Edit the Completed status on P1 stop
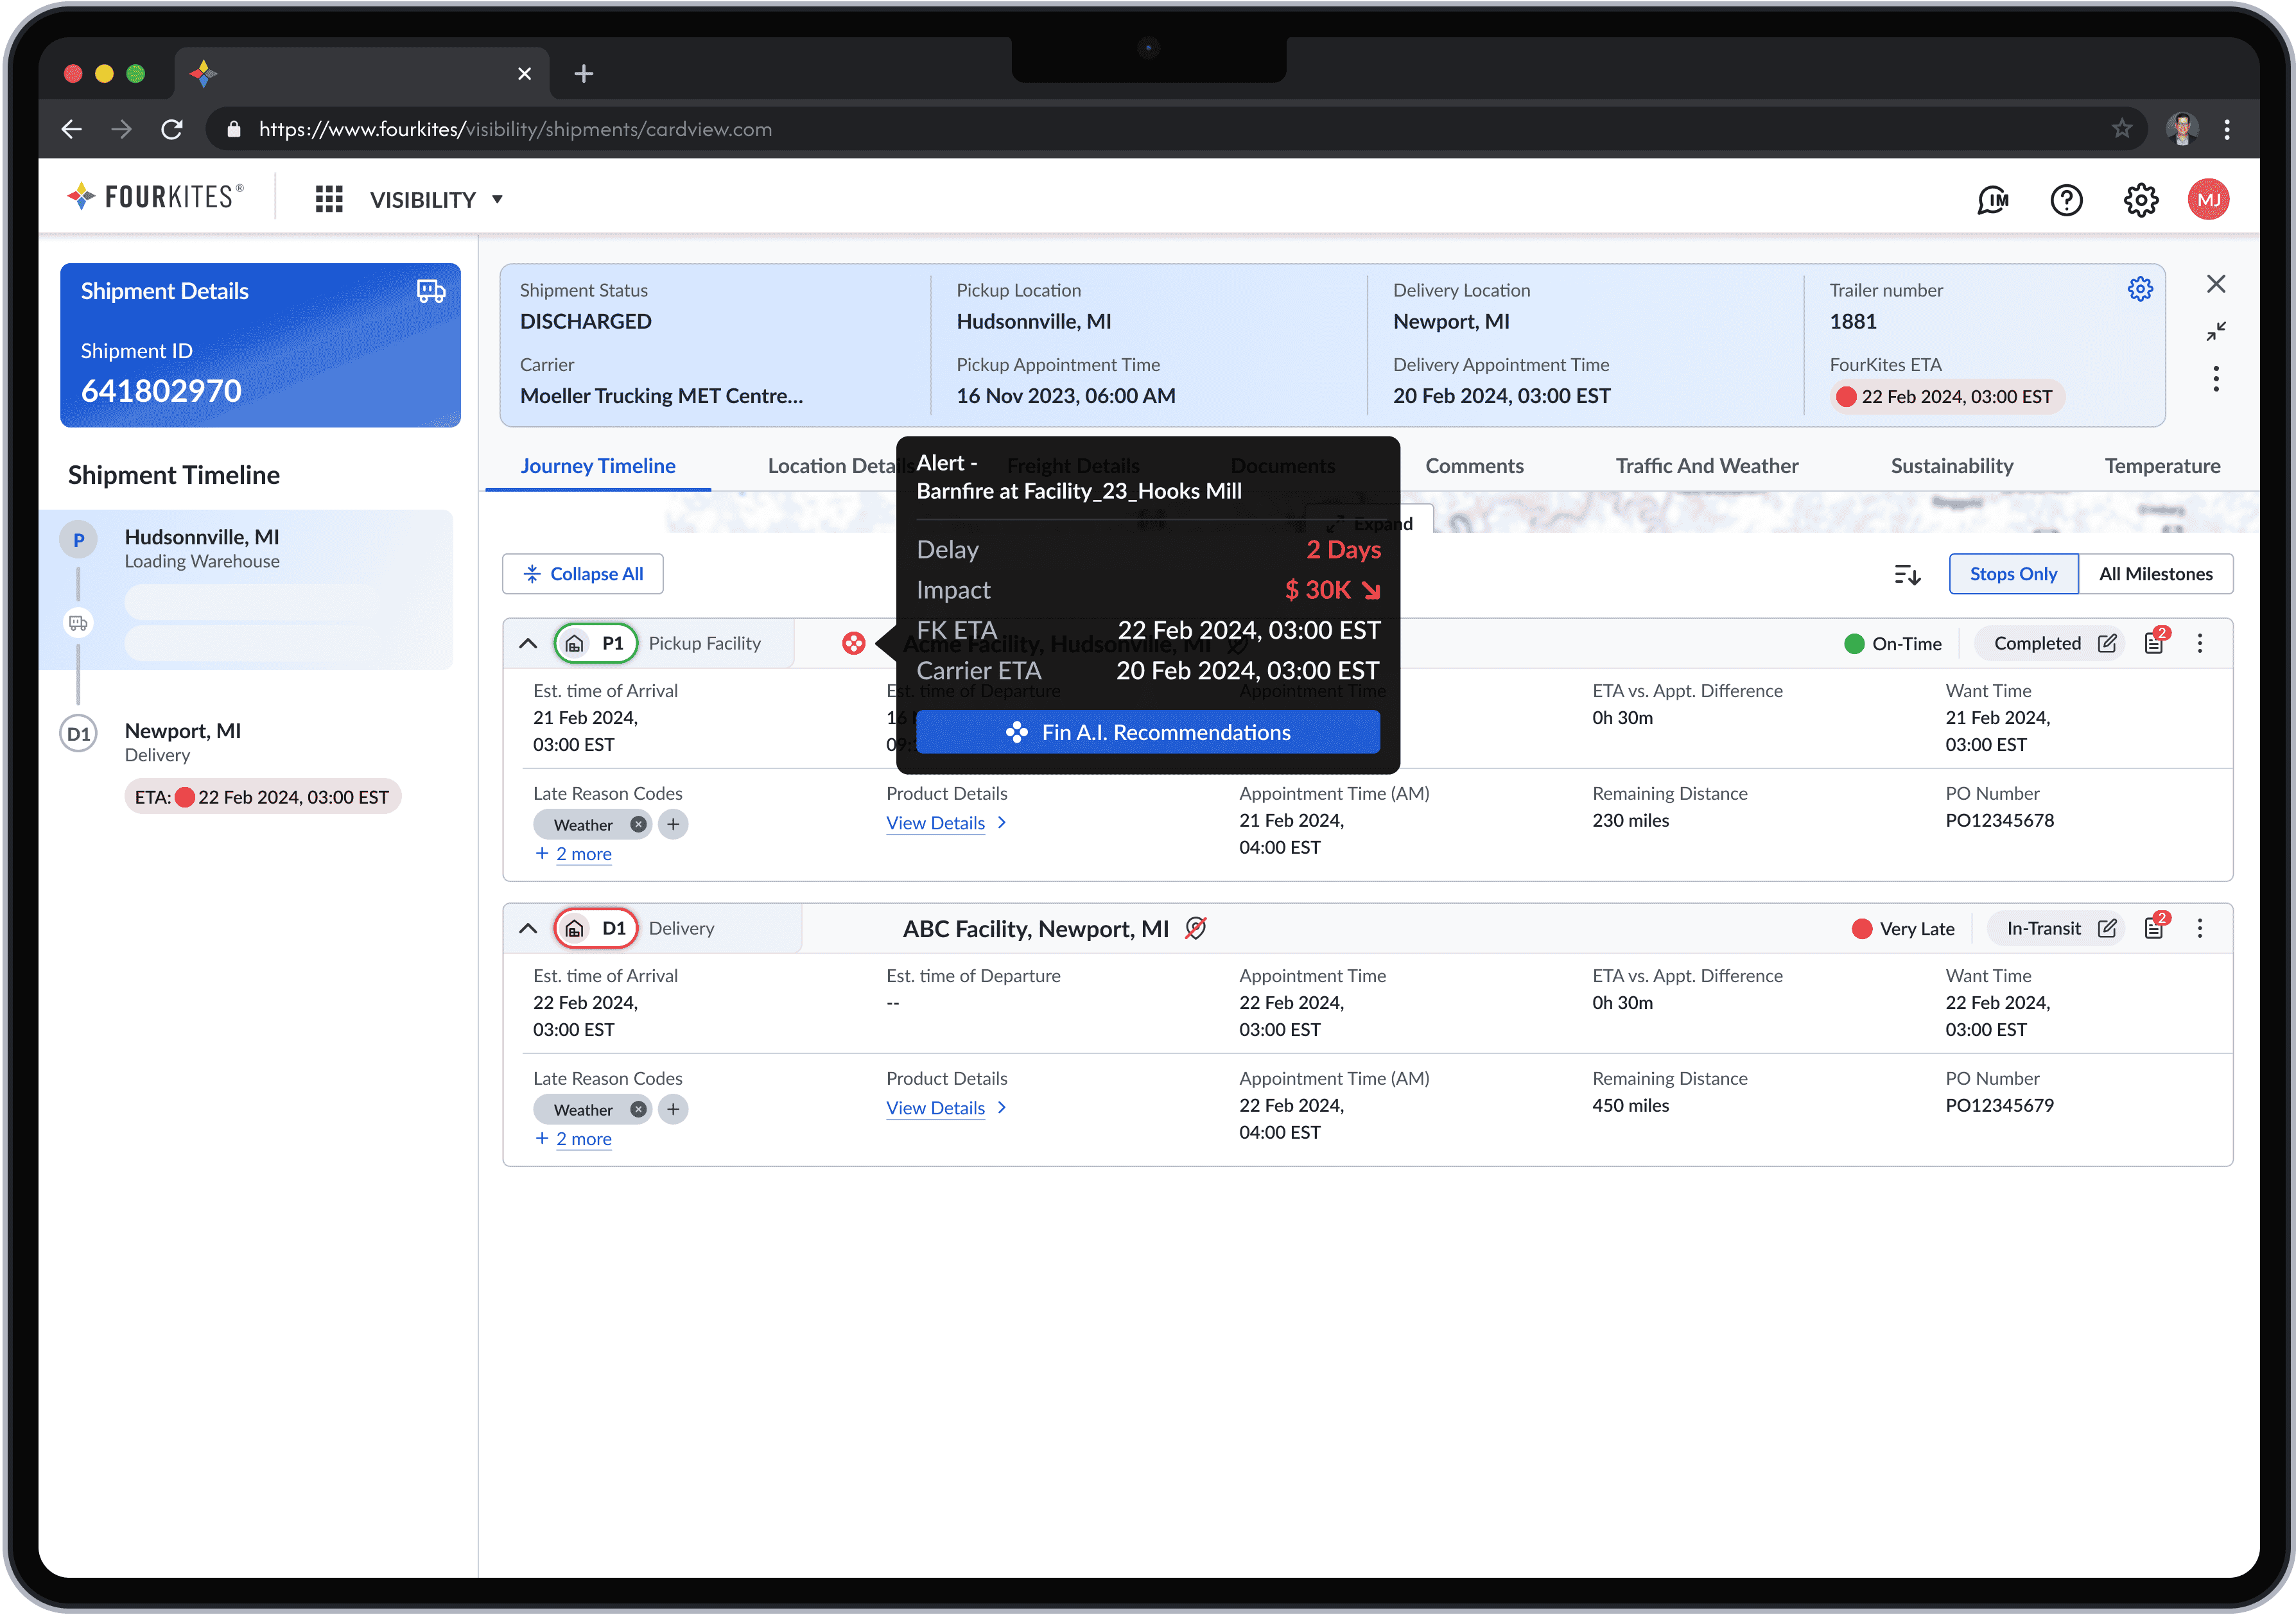Viewport: 2296px width, 1615px height. 2107,643
